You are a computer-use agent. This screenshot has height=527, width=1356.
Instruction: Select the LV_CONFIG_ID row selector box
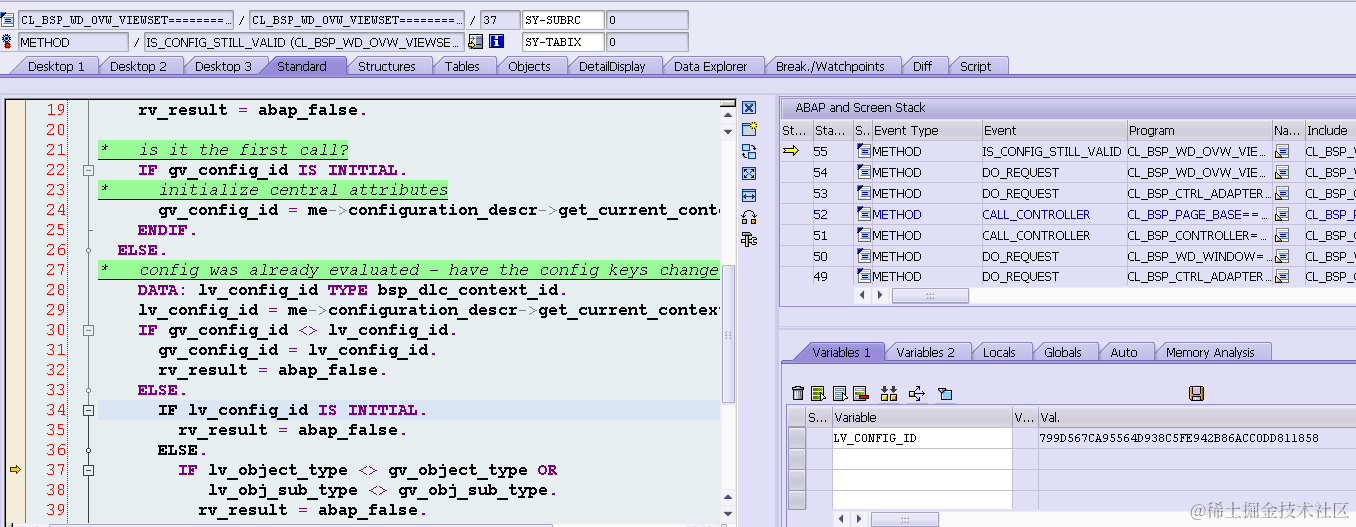click(x=796, y=438)
